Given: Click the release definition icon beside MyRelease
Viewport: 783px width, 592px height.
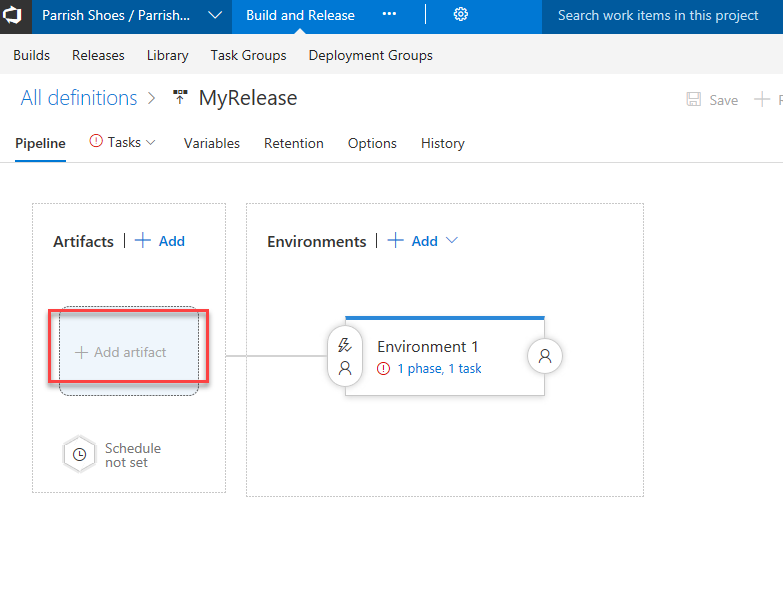Looking at the screenshot, I should click(180, 98).
